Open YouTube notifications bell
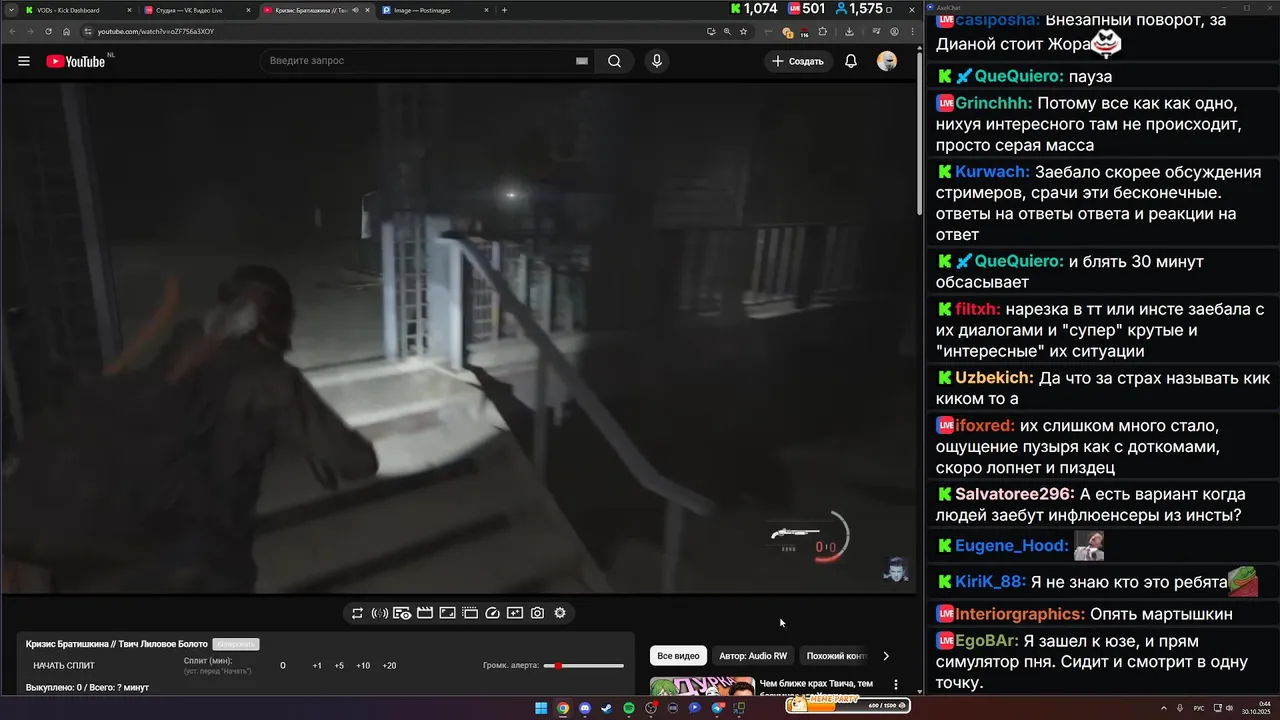The width and height of the screenshot is (1280, 720). click(851, 61)
